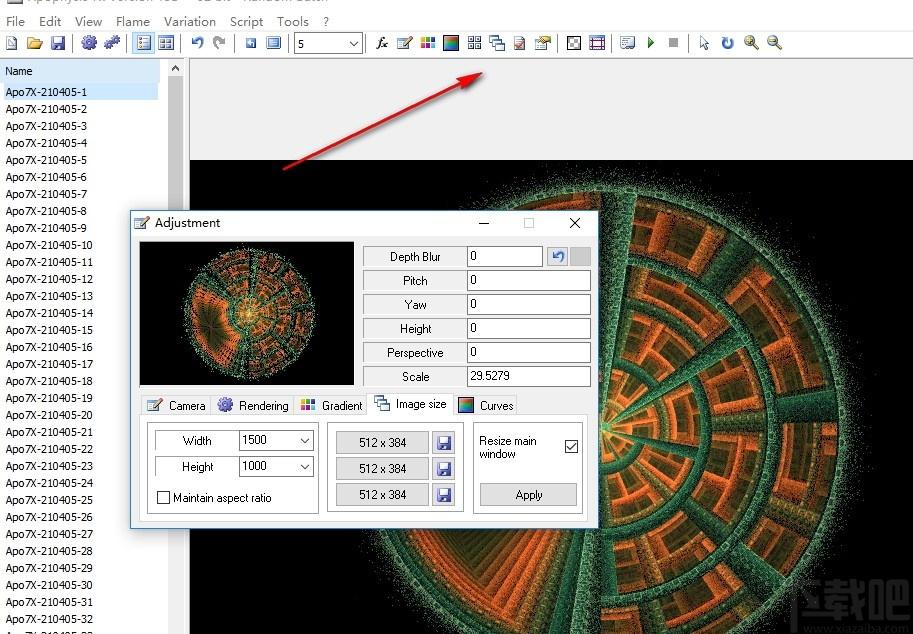Click the green run script arrow
913x634 pixels.
pyautogui.click(x=651, y=43)
